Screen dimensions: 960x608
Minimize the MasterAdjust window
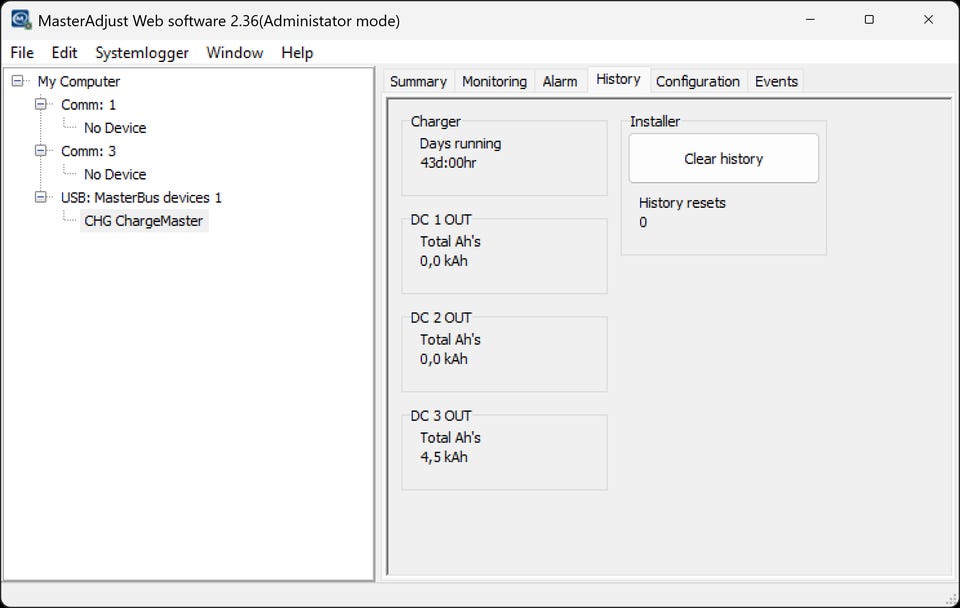click(810, 20)
